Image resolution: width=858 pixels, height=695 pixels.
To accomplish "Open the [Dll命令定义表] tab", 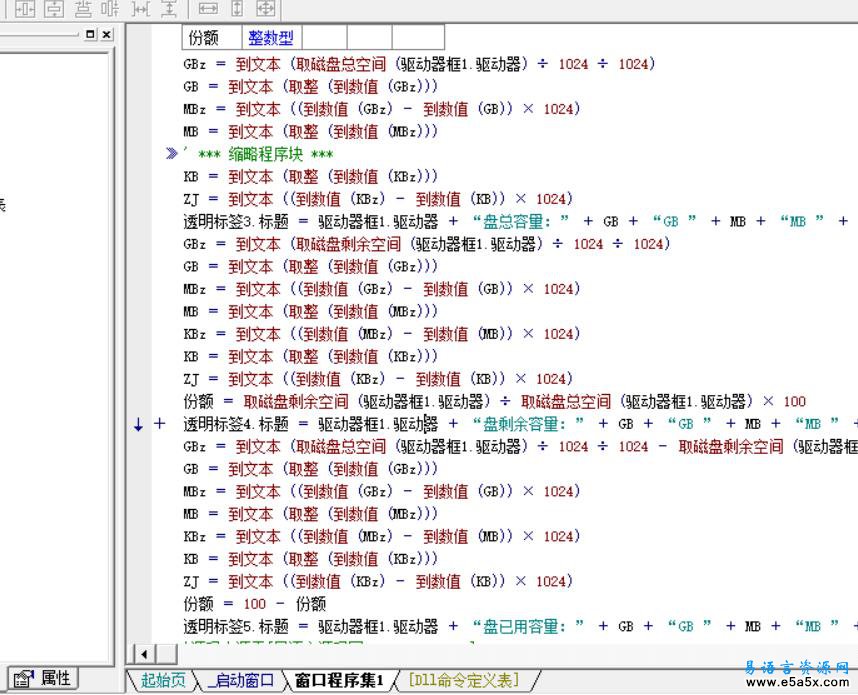I will (463, 680).
